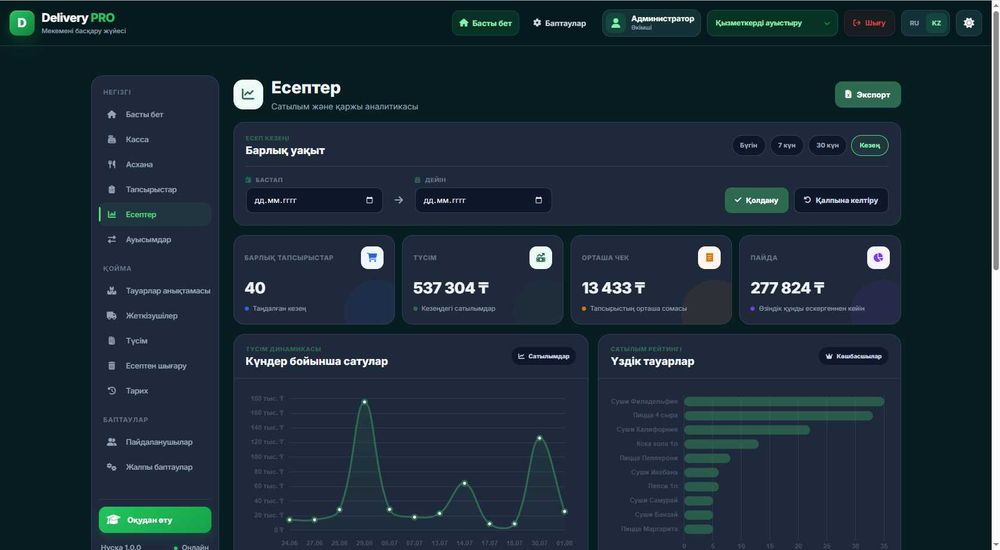Switch language to RU
1000x550 pixels.
click(914, 23)
